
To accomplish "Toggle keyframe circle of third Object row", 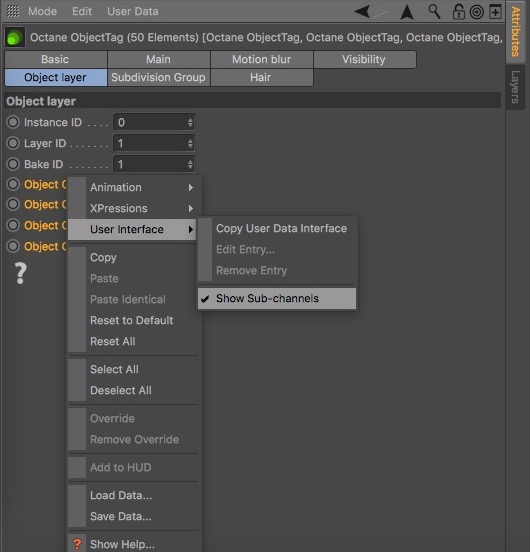I will (x=13, y=225).
